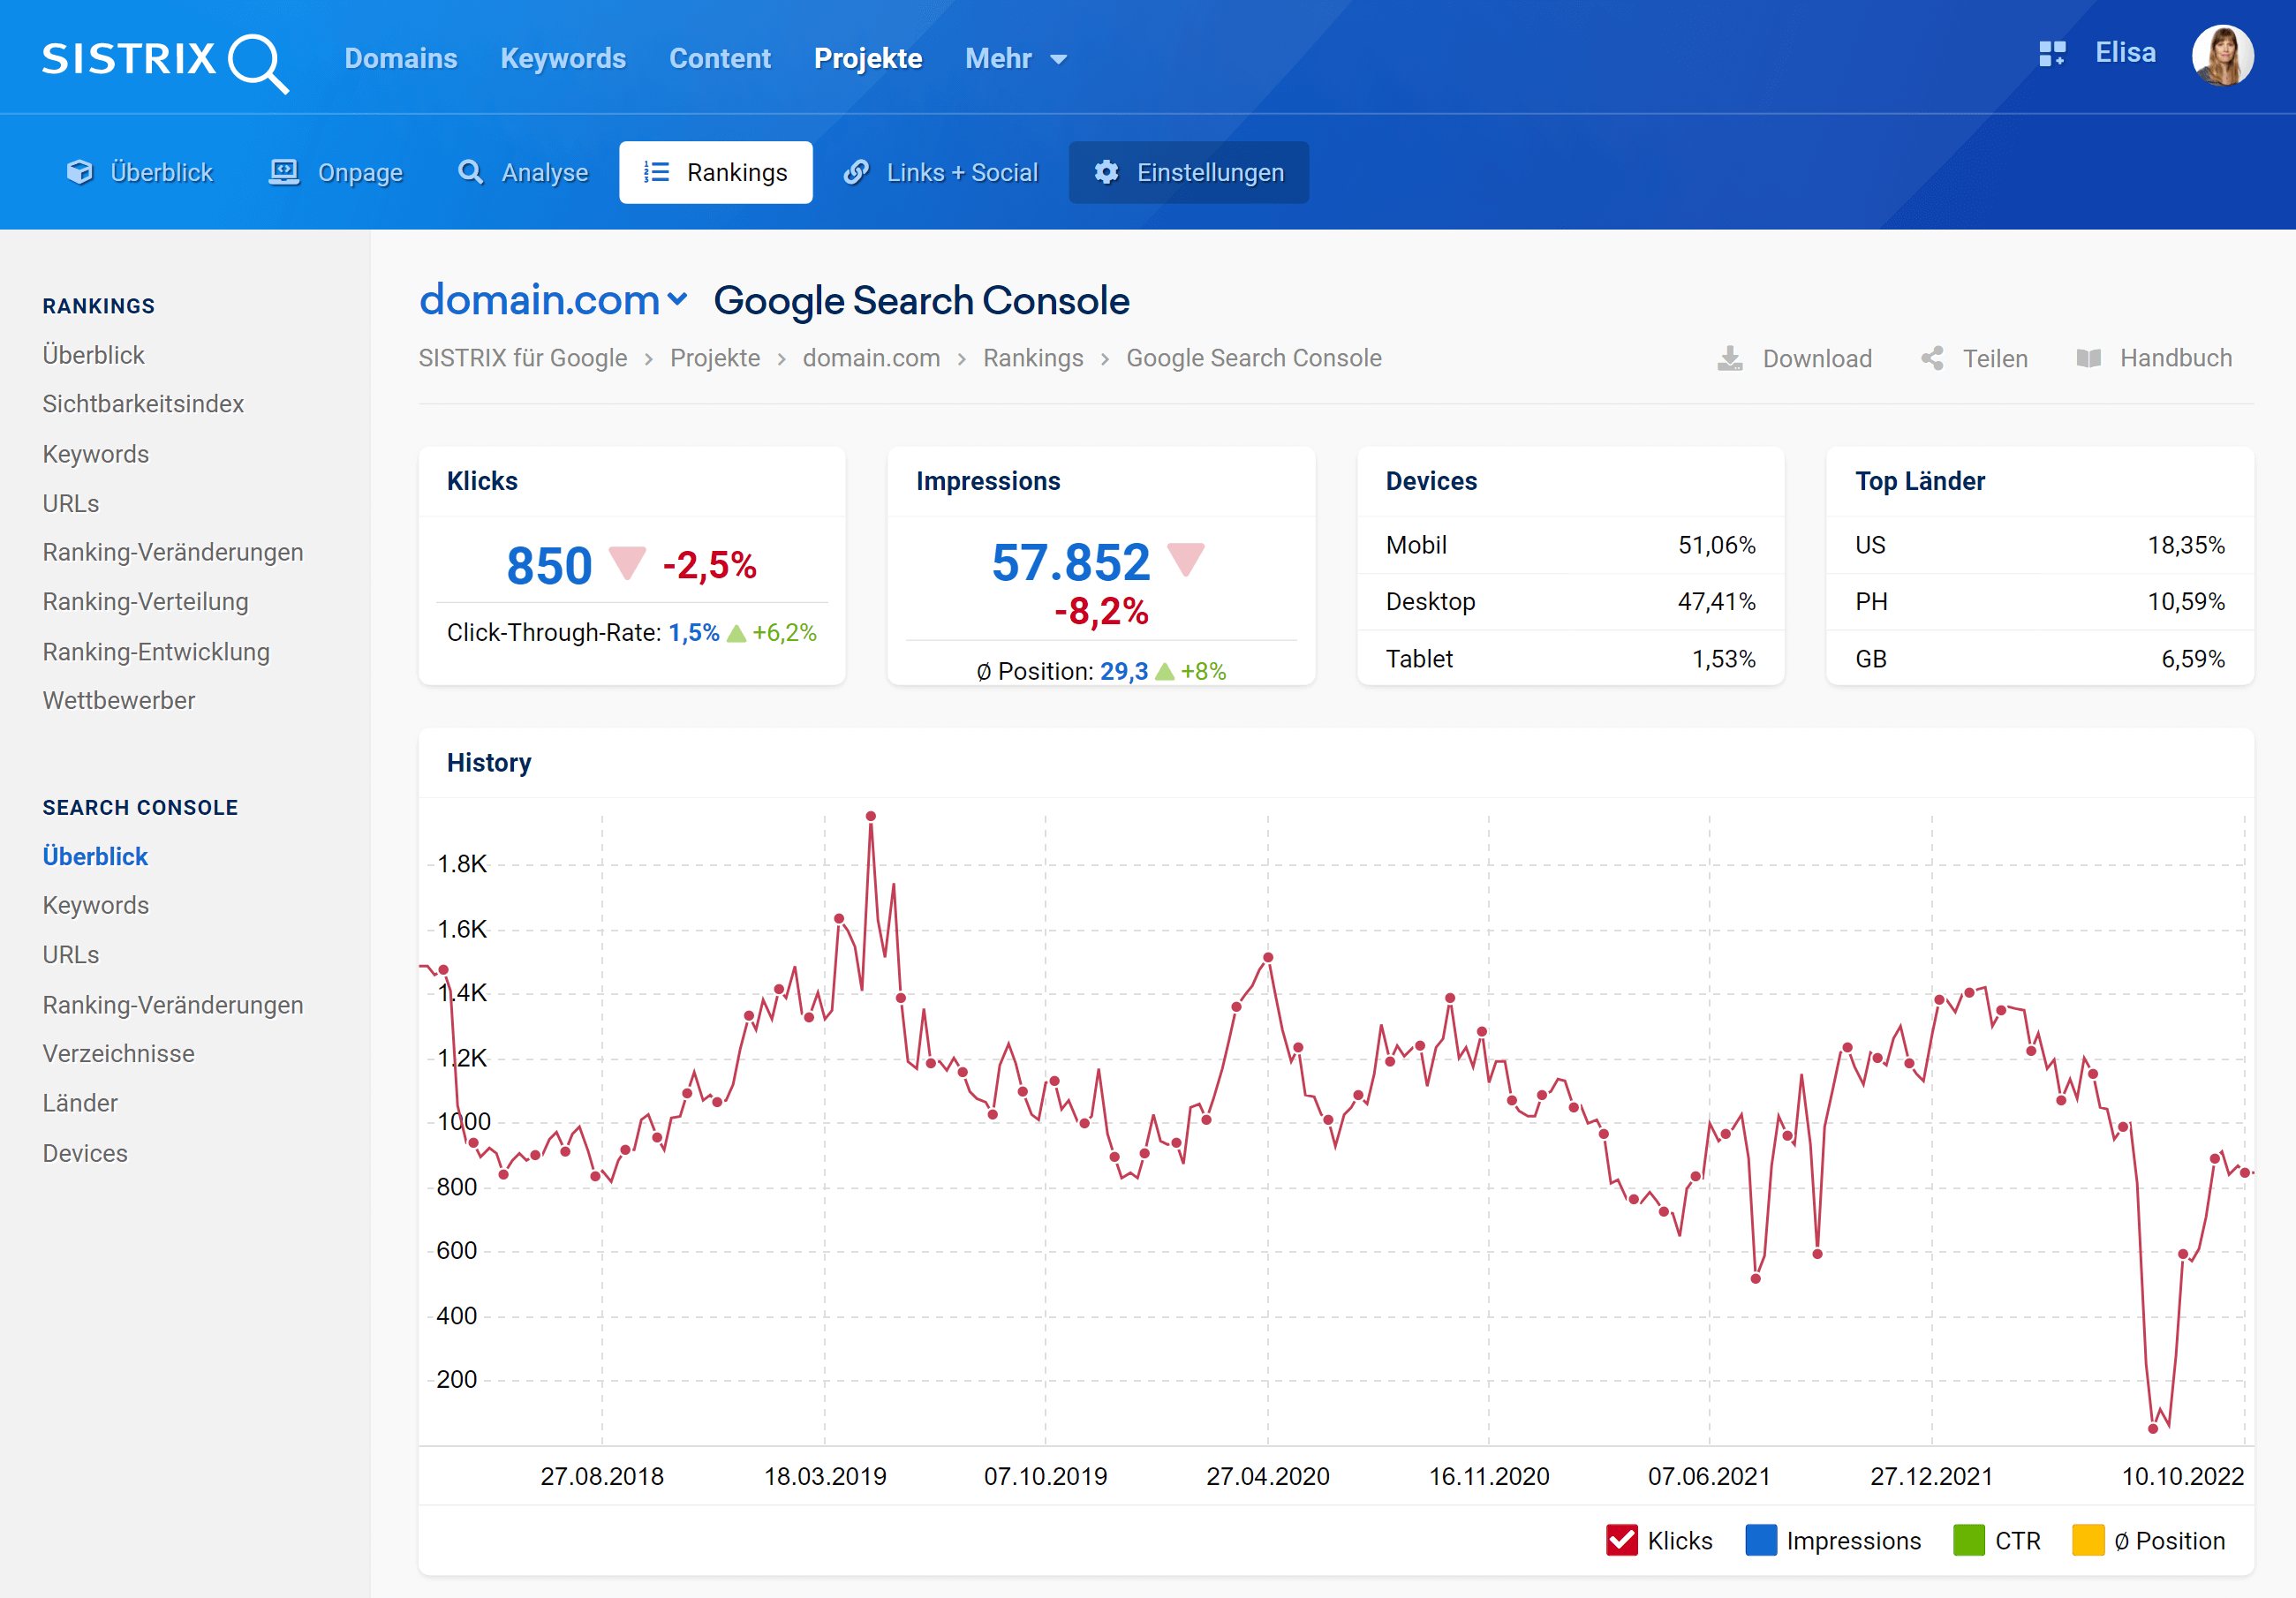
Task: Open Länder under Search Console
Action: point(80,1103)
